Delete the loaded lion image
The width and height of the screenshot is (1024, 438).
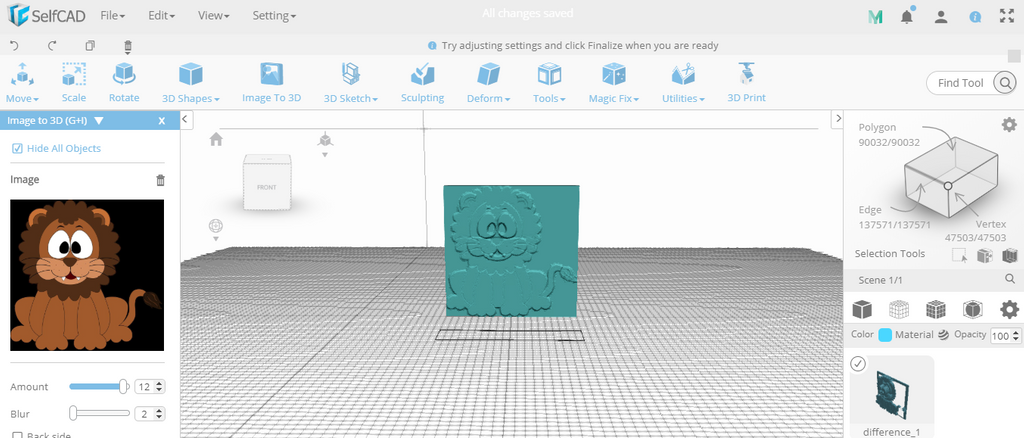coord(160,180)
